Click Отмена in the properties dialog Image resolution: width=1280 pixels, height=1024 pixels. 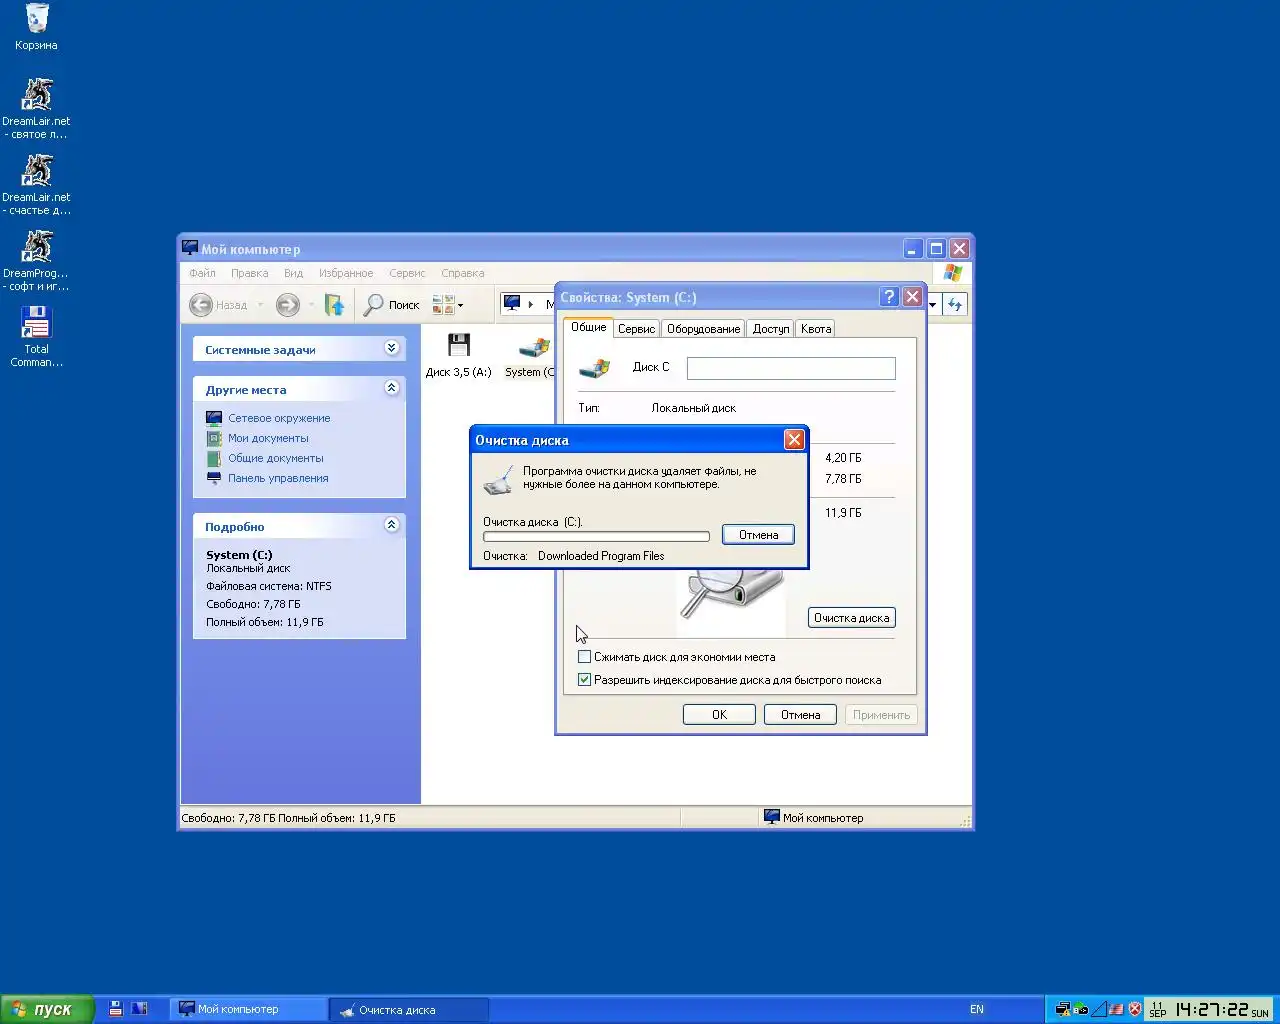click(x=800, y=715)
